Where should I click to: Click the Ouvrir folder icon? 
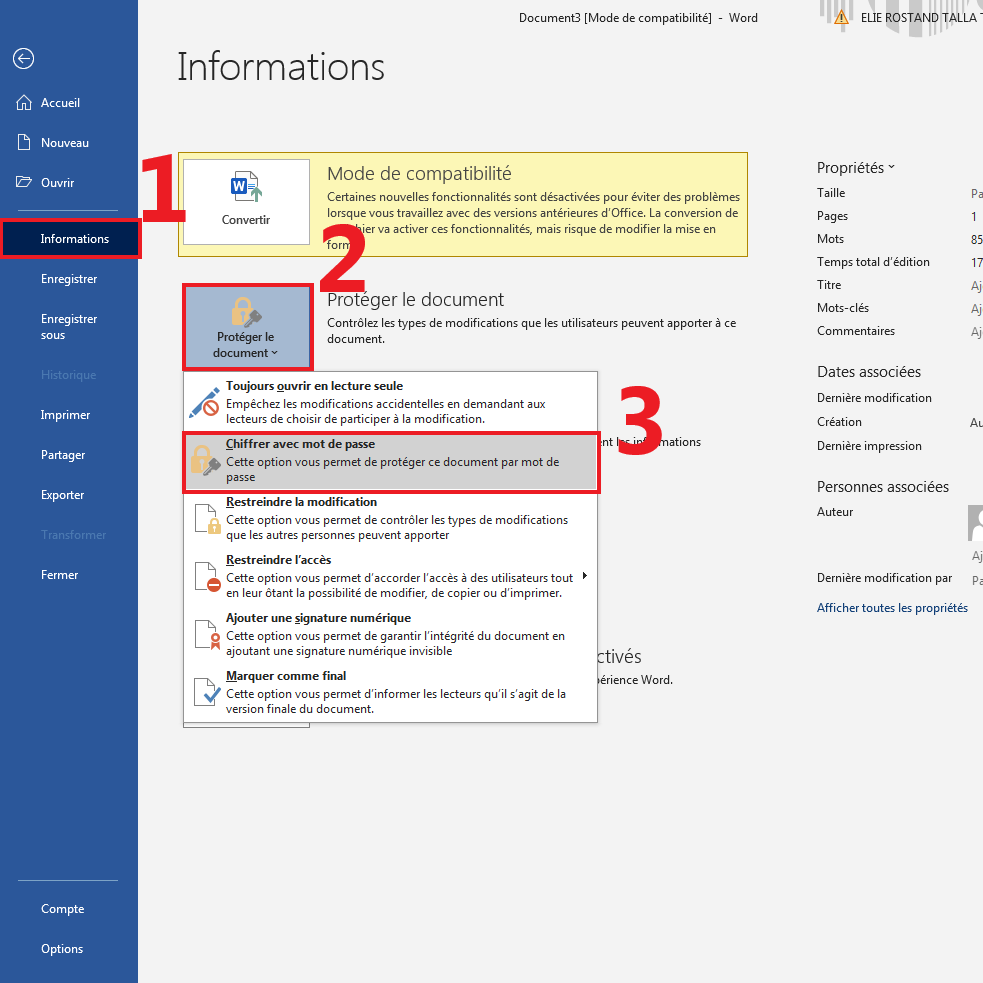click(x=24, y=183)
